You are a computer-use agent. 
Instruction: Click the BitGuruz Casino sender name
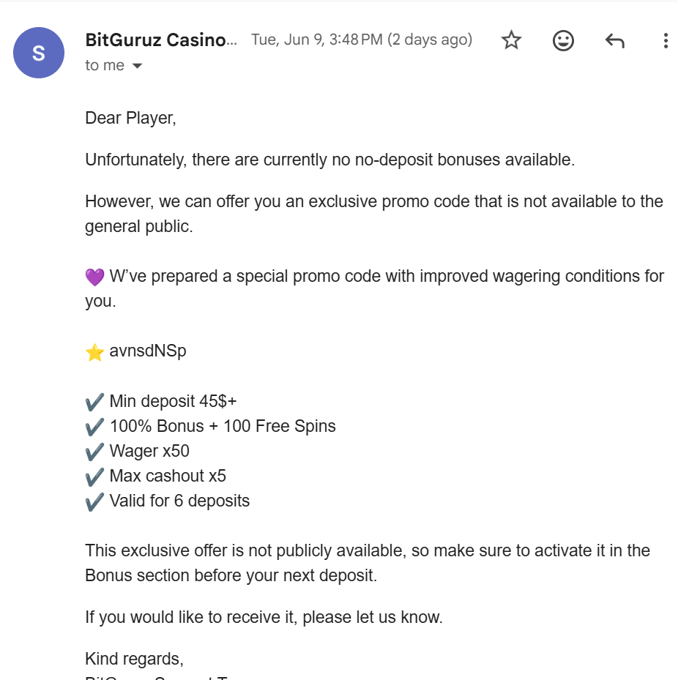161,40
